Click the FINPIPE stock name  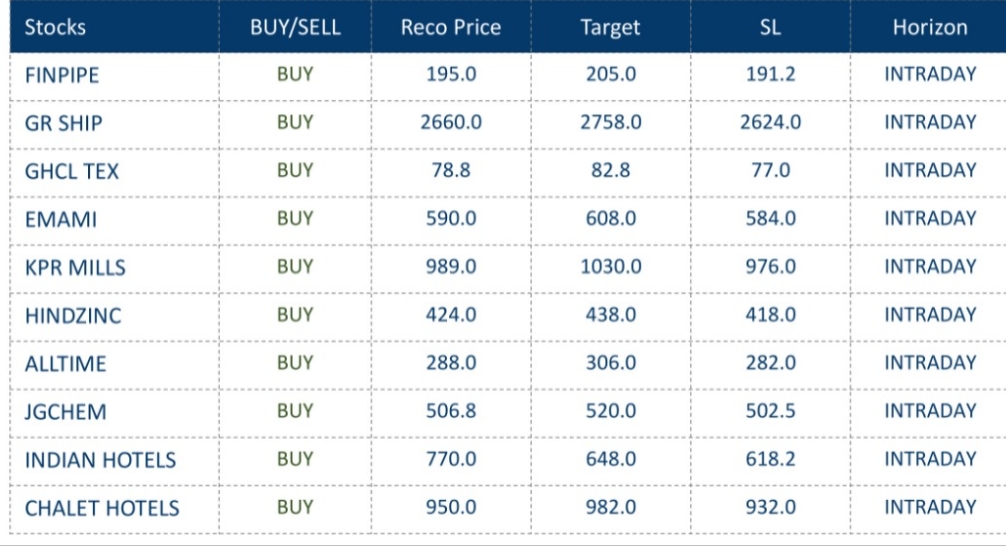60,75
